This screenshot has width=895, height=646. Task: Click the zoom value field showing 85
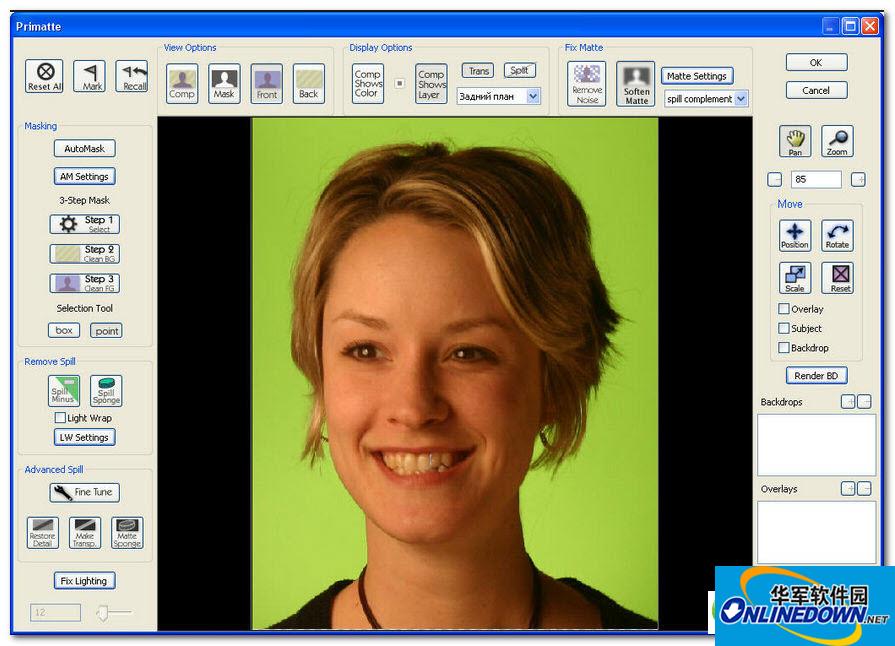pyautogui.click(x=816, y=179)
